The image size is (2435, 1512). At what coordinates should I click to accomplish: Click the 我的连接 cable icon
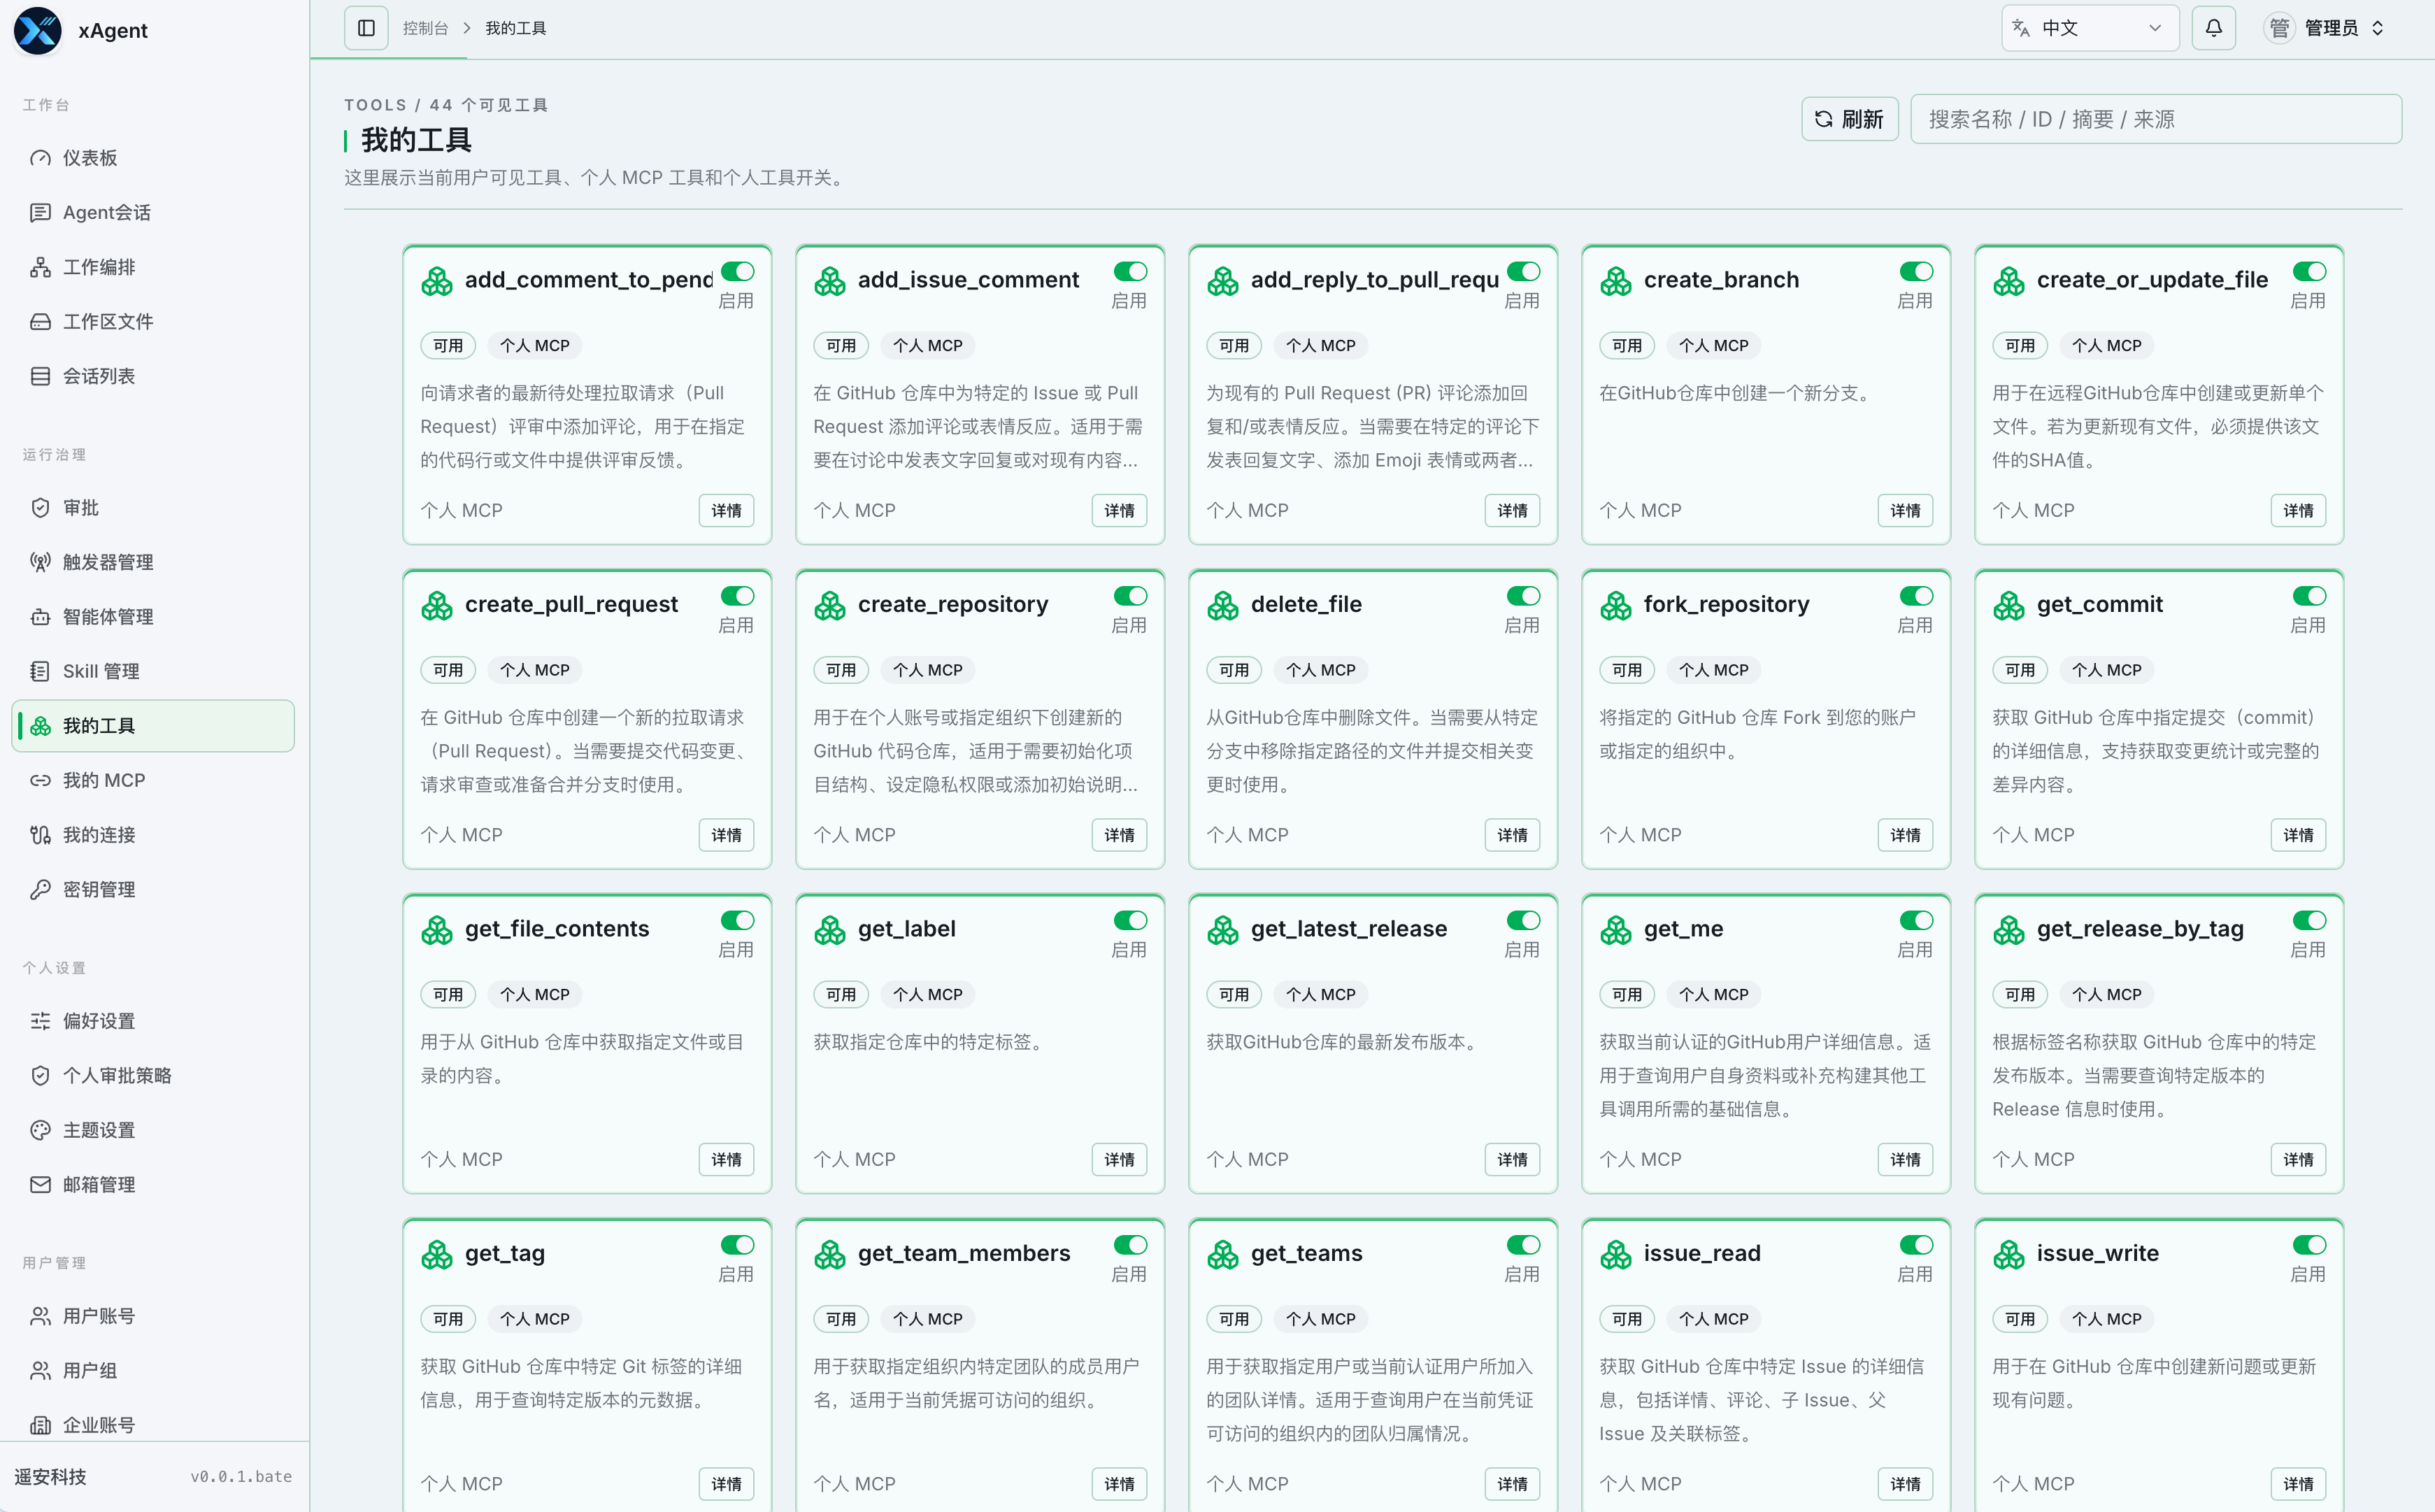[x=40, y=835]
